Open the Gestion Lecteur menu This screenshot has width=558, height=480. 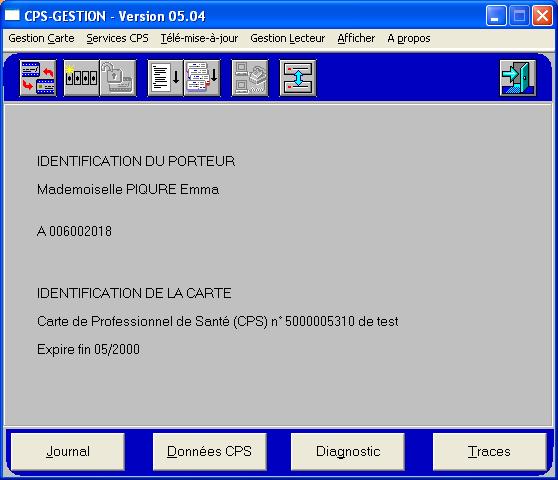(x=288, y=38)
